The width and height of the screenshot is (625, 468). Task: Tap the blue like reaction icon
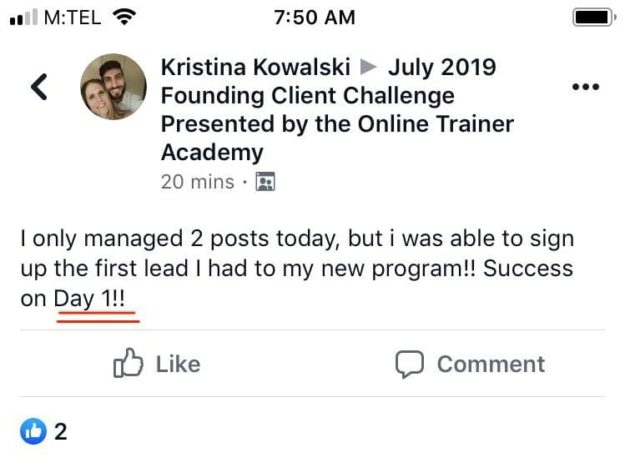(x=33, y=432)
